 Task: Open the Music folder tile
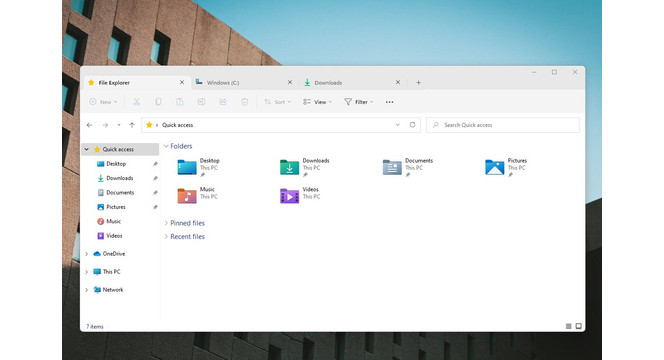[198, 195]
